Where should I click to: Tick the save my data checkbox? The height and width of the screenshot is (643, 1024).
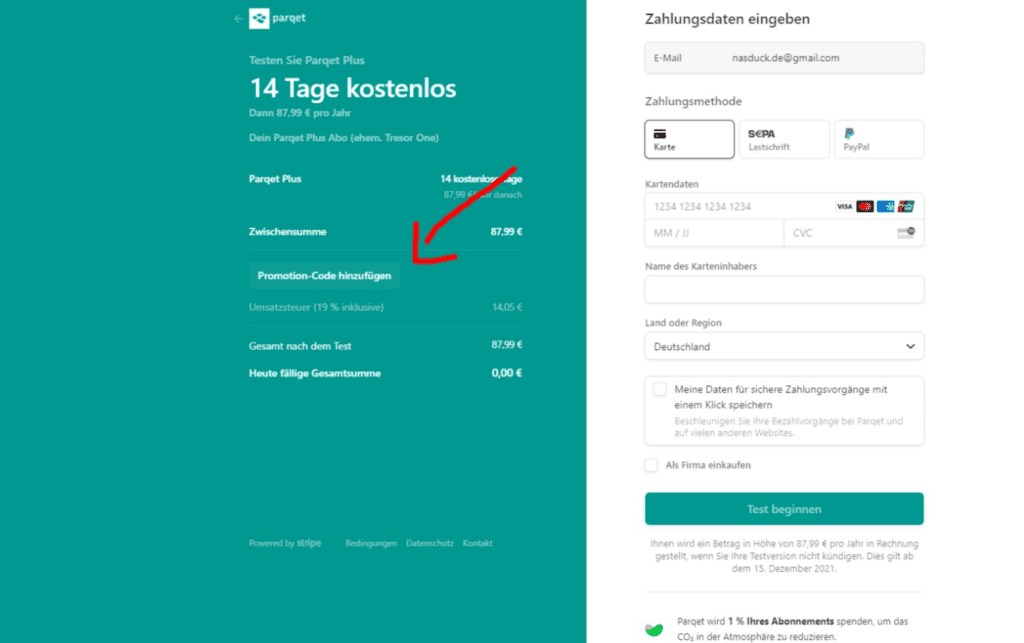click(x=660, y=390)
